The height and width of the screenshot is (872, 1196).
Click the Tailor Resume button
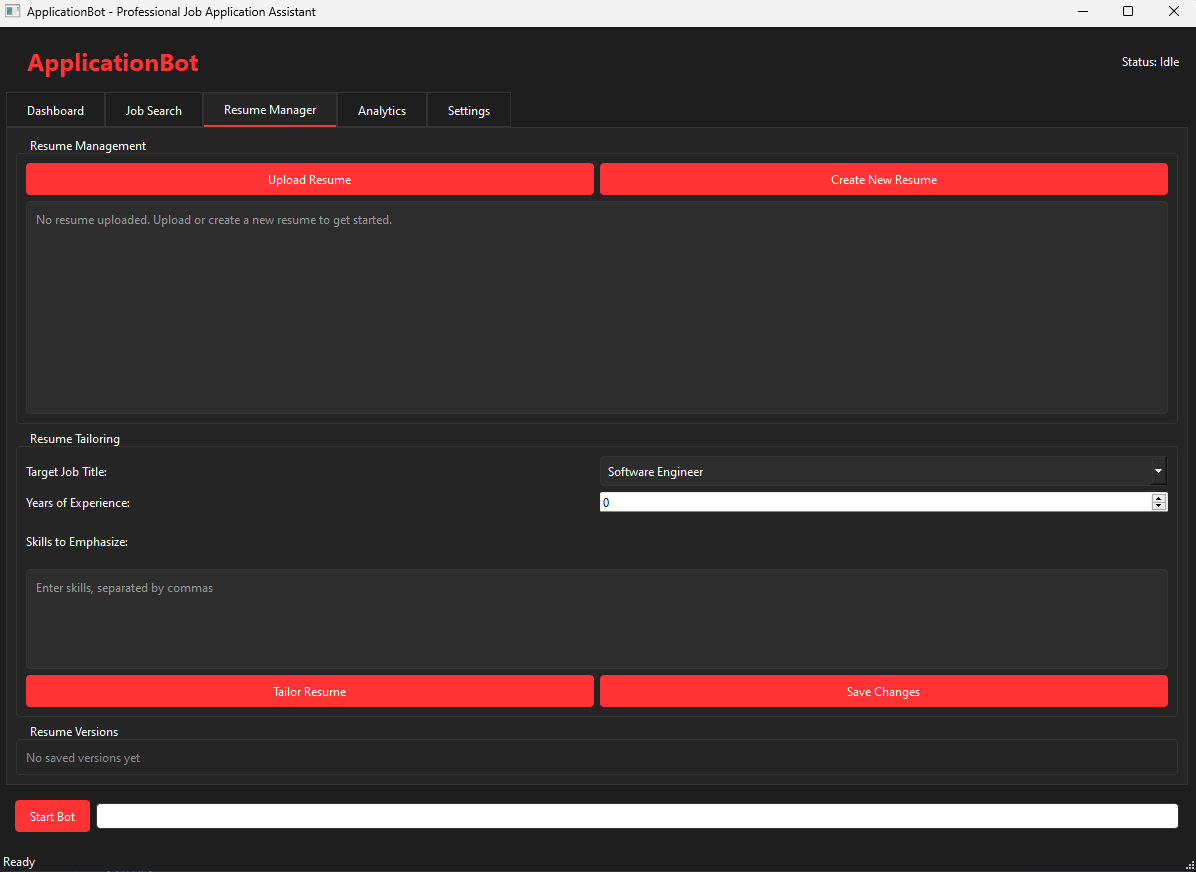[x=310, y=691]
